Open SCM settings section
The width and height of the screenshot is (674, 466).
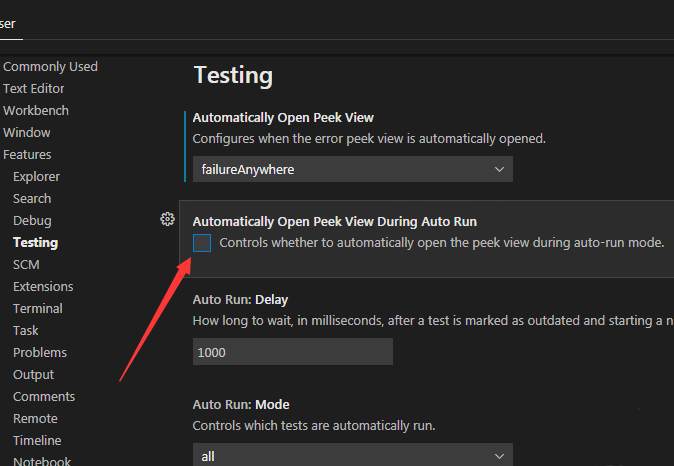(x=26, y=265)
